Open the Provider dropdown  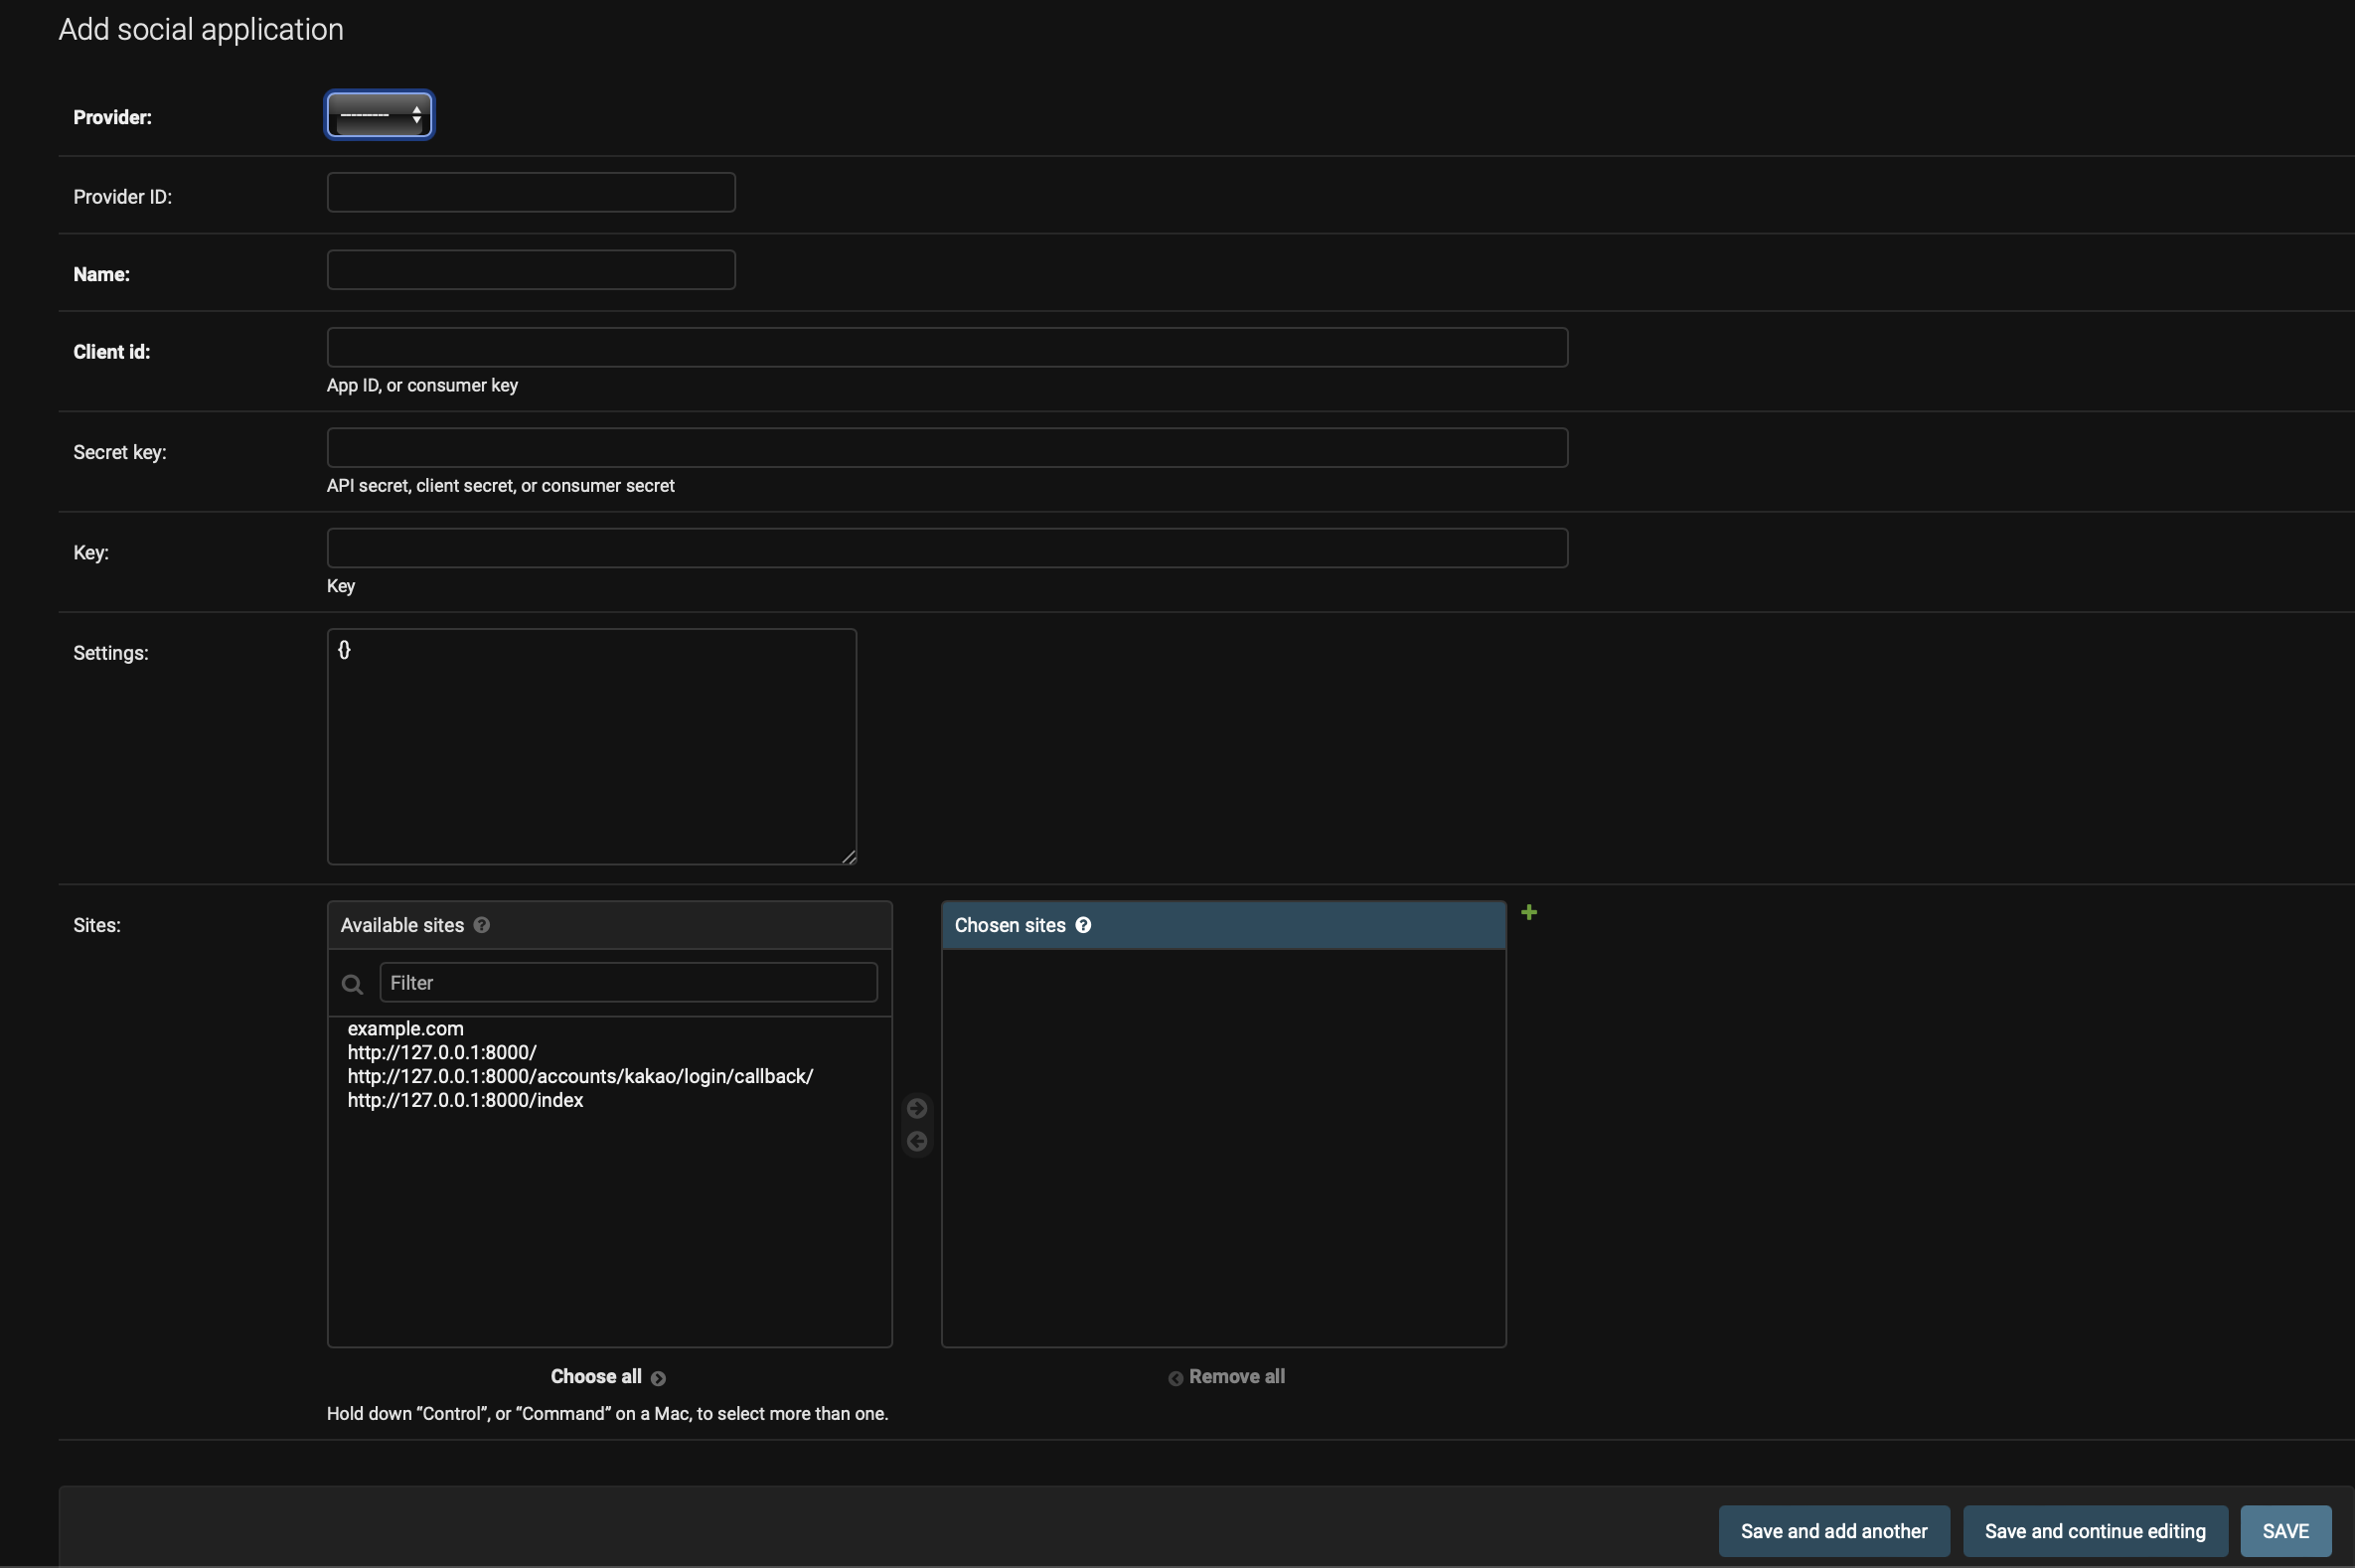point(379,116)
